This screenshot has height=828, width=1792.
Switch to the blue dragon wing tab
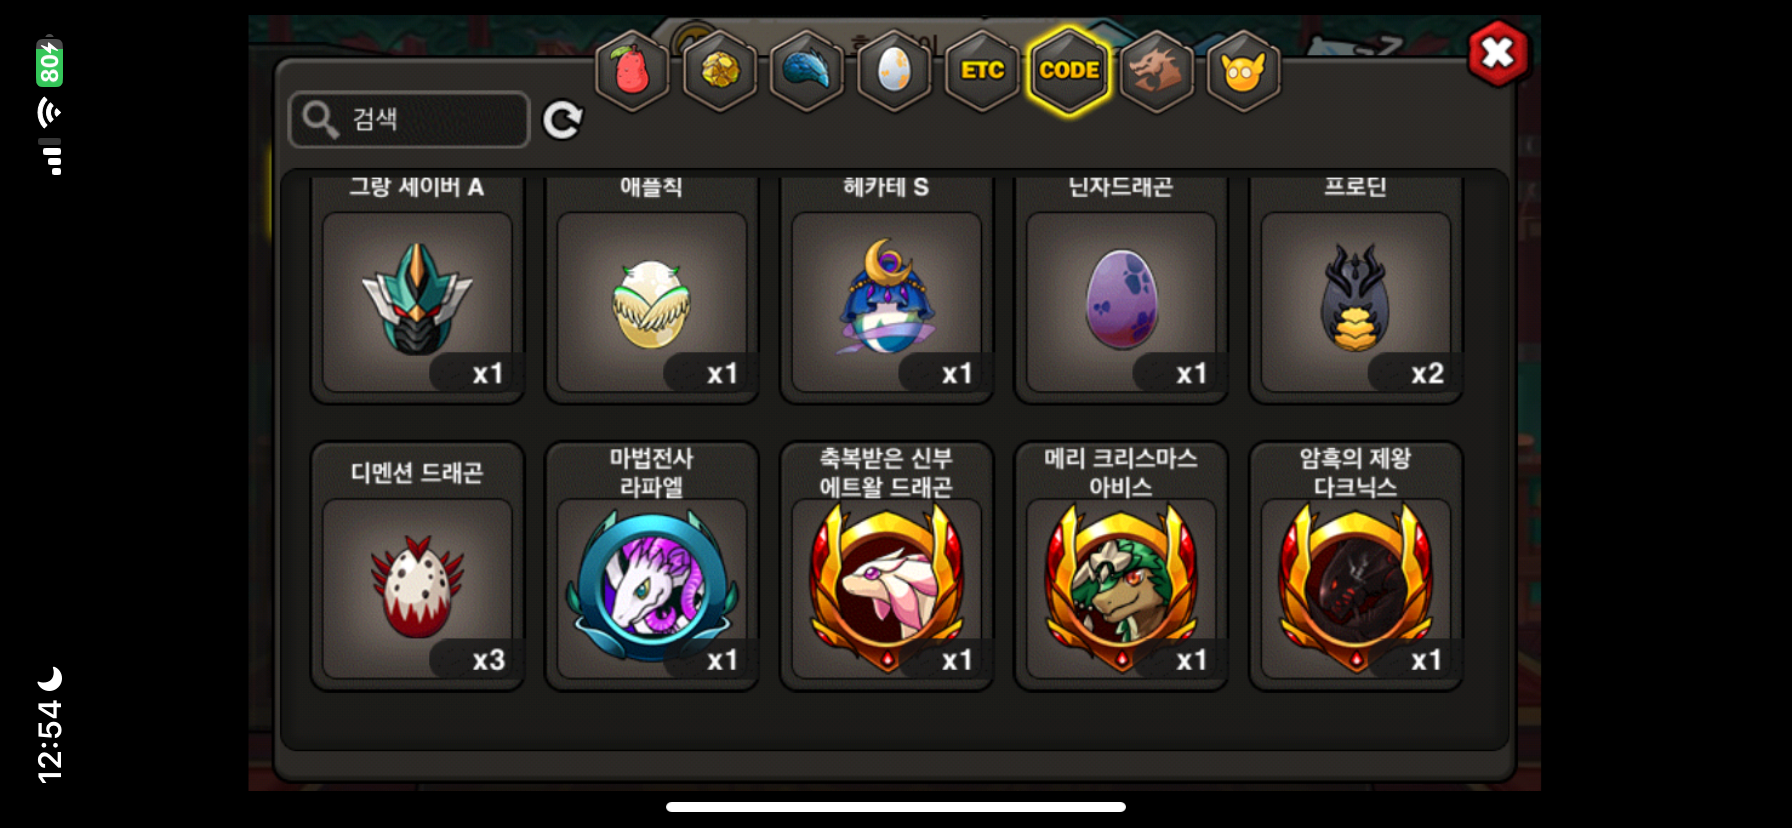pos(807,71)
